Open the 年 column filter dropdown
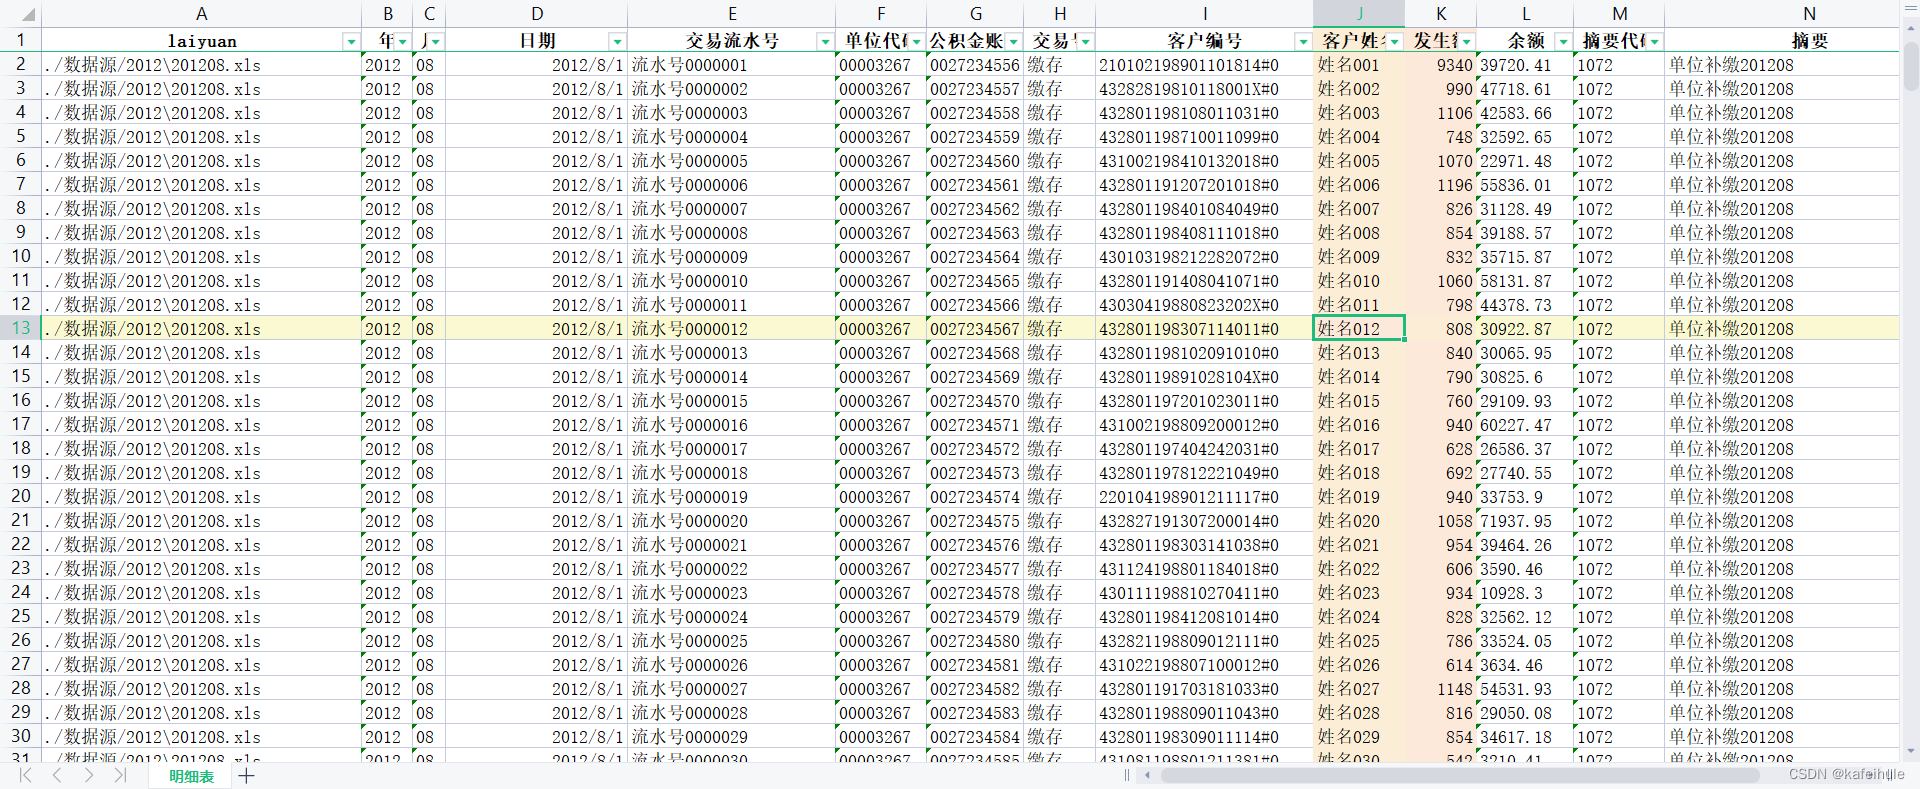 [x=403, y=41]
